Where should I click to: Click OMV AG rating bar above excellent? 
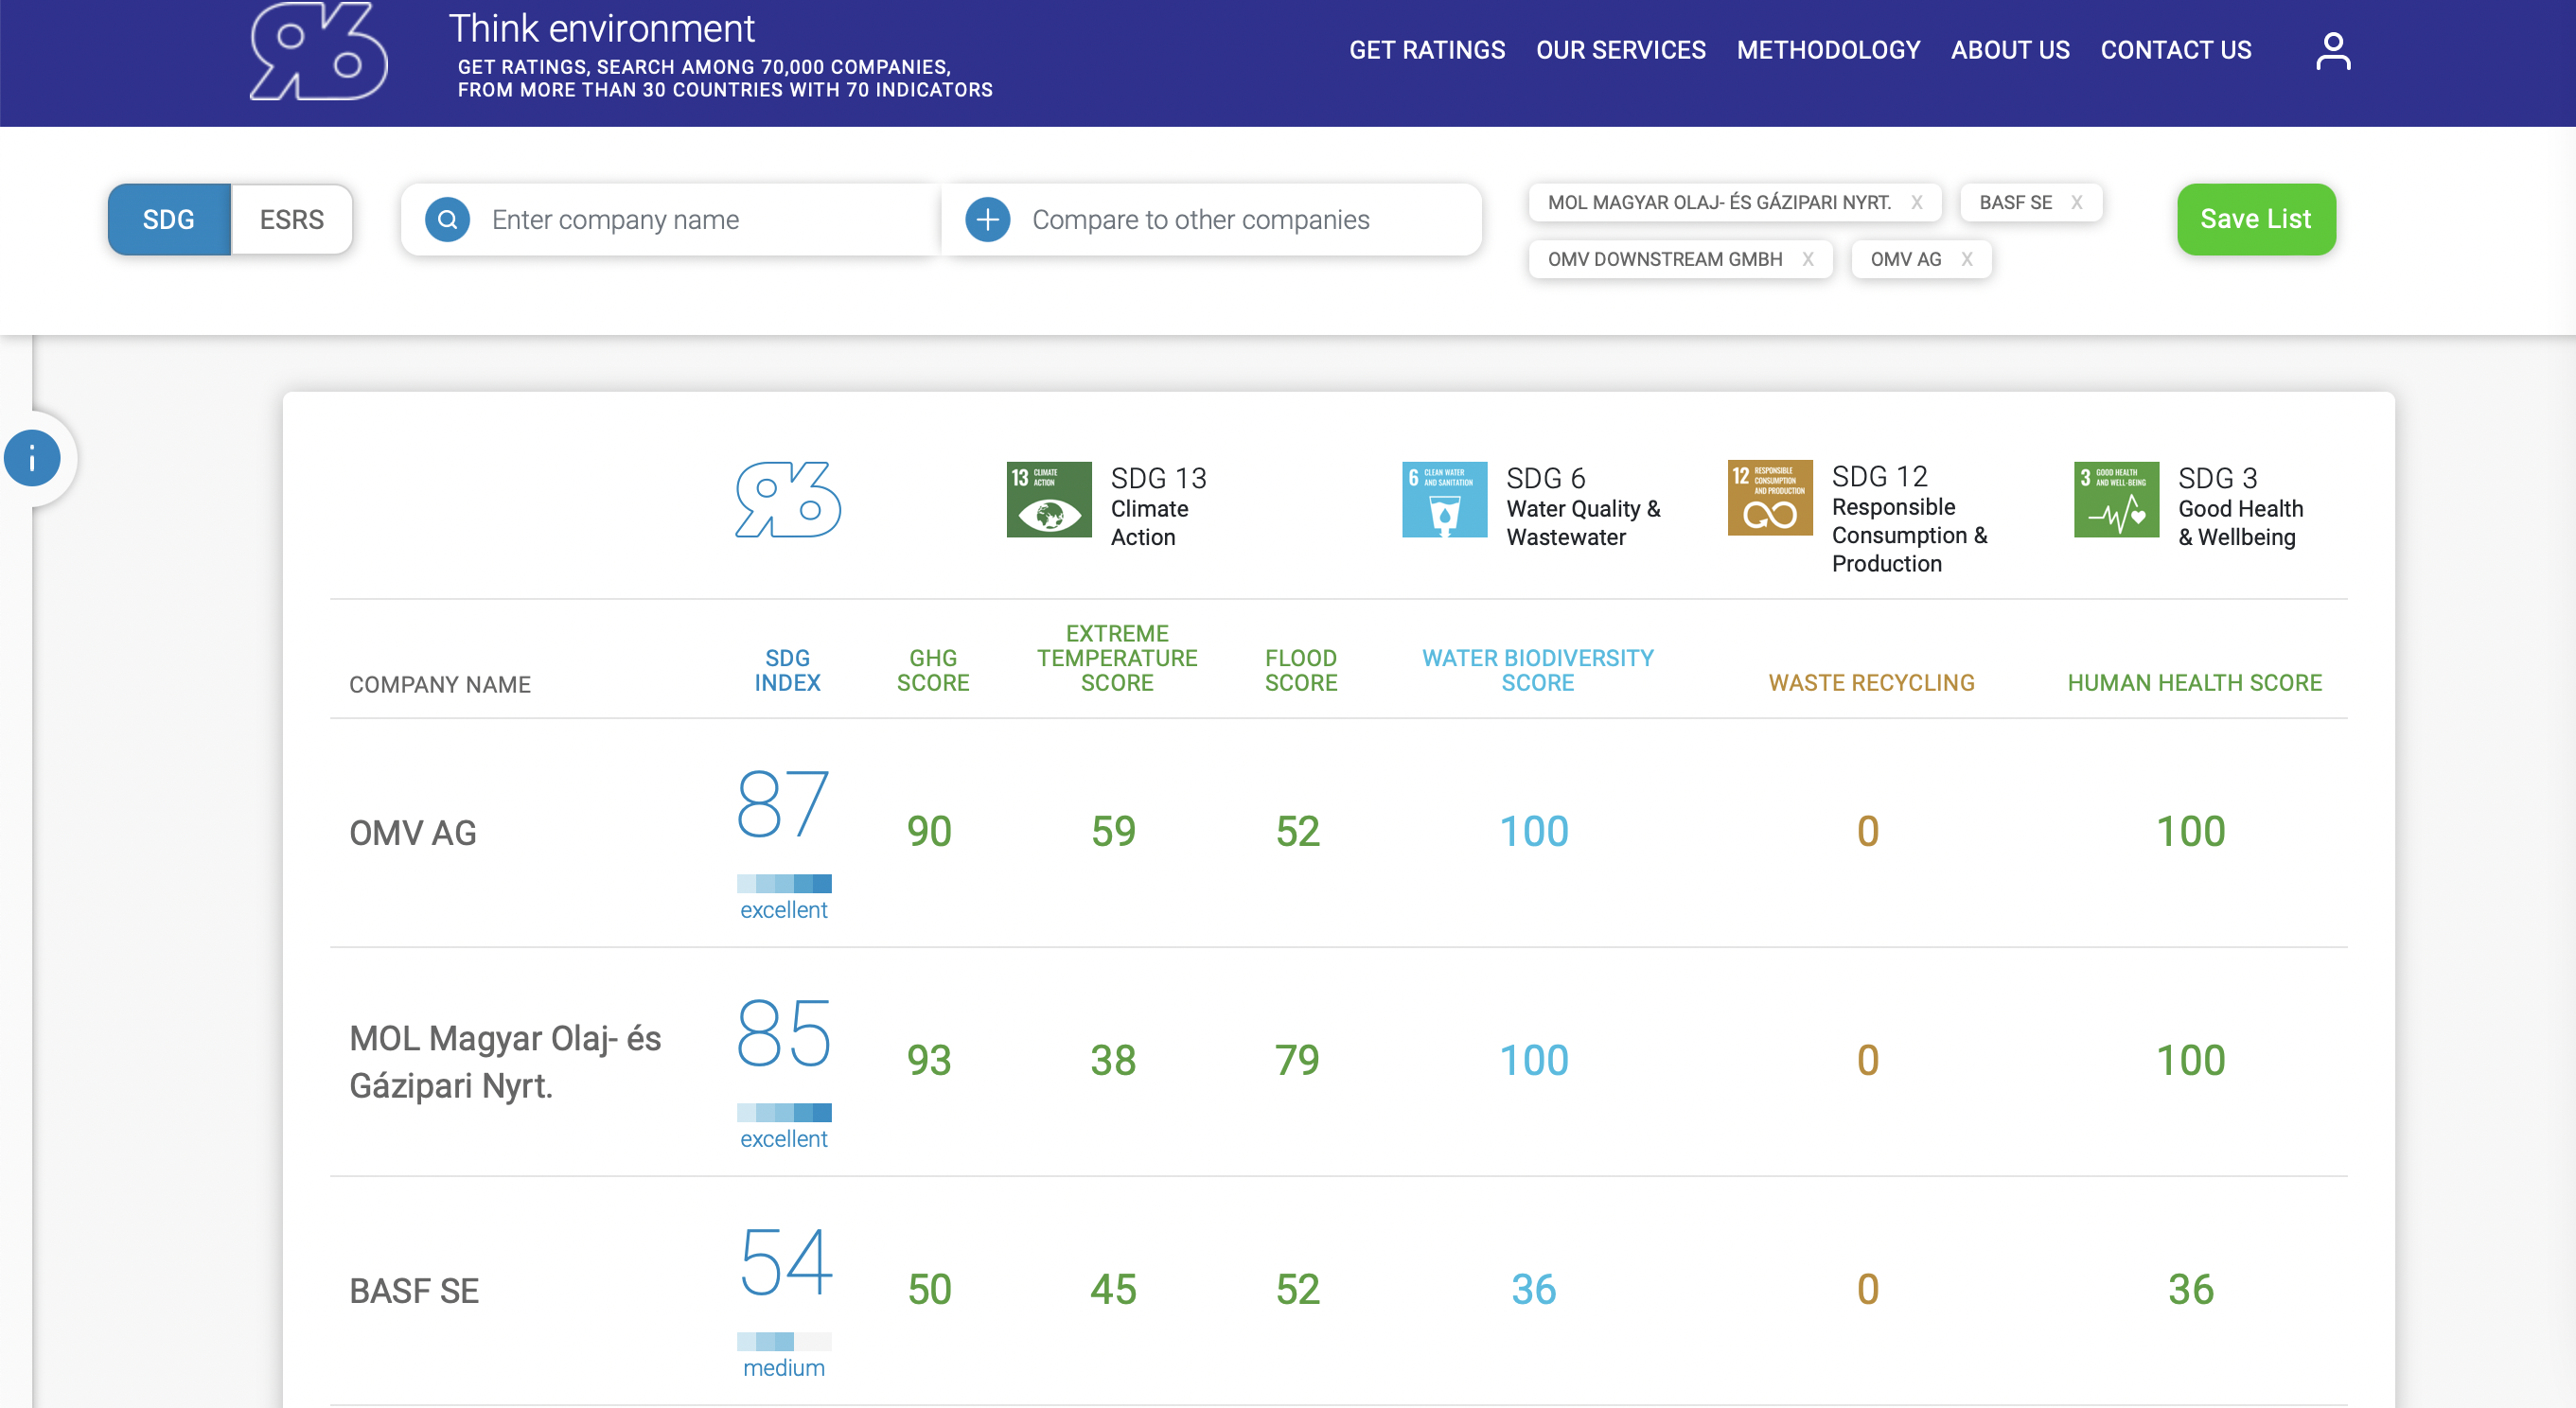(783, 883)
